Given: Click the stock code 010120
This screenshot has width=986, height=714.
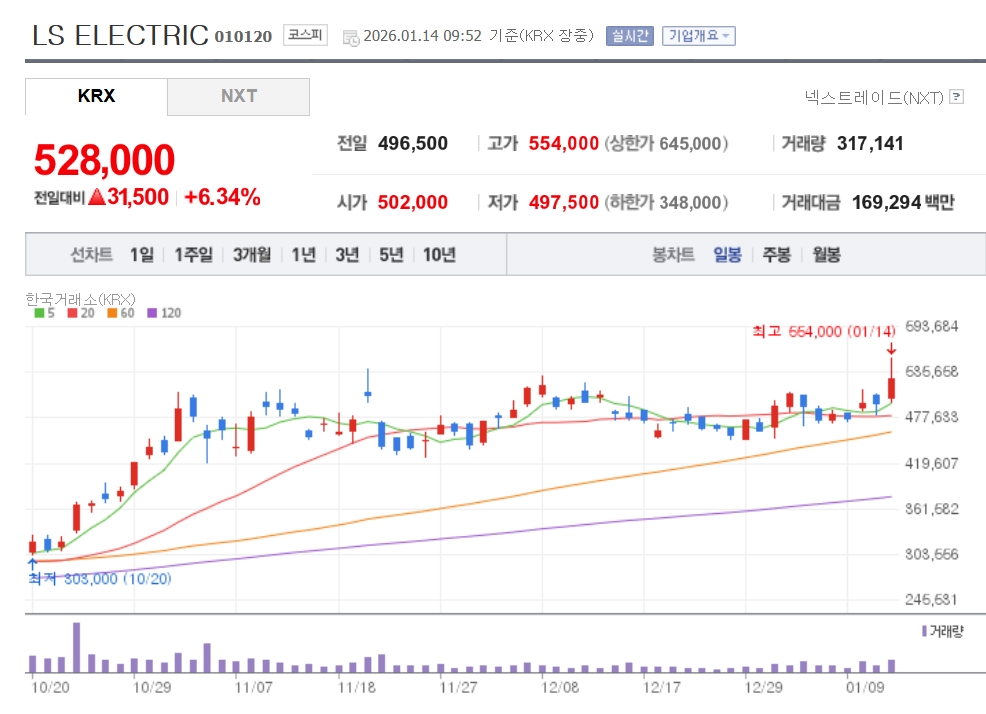Looking at the screenshot, I should 243,36.
